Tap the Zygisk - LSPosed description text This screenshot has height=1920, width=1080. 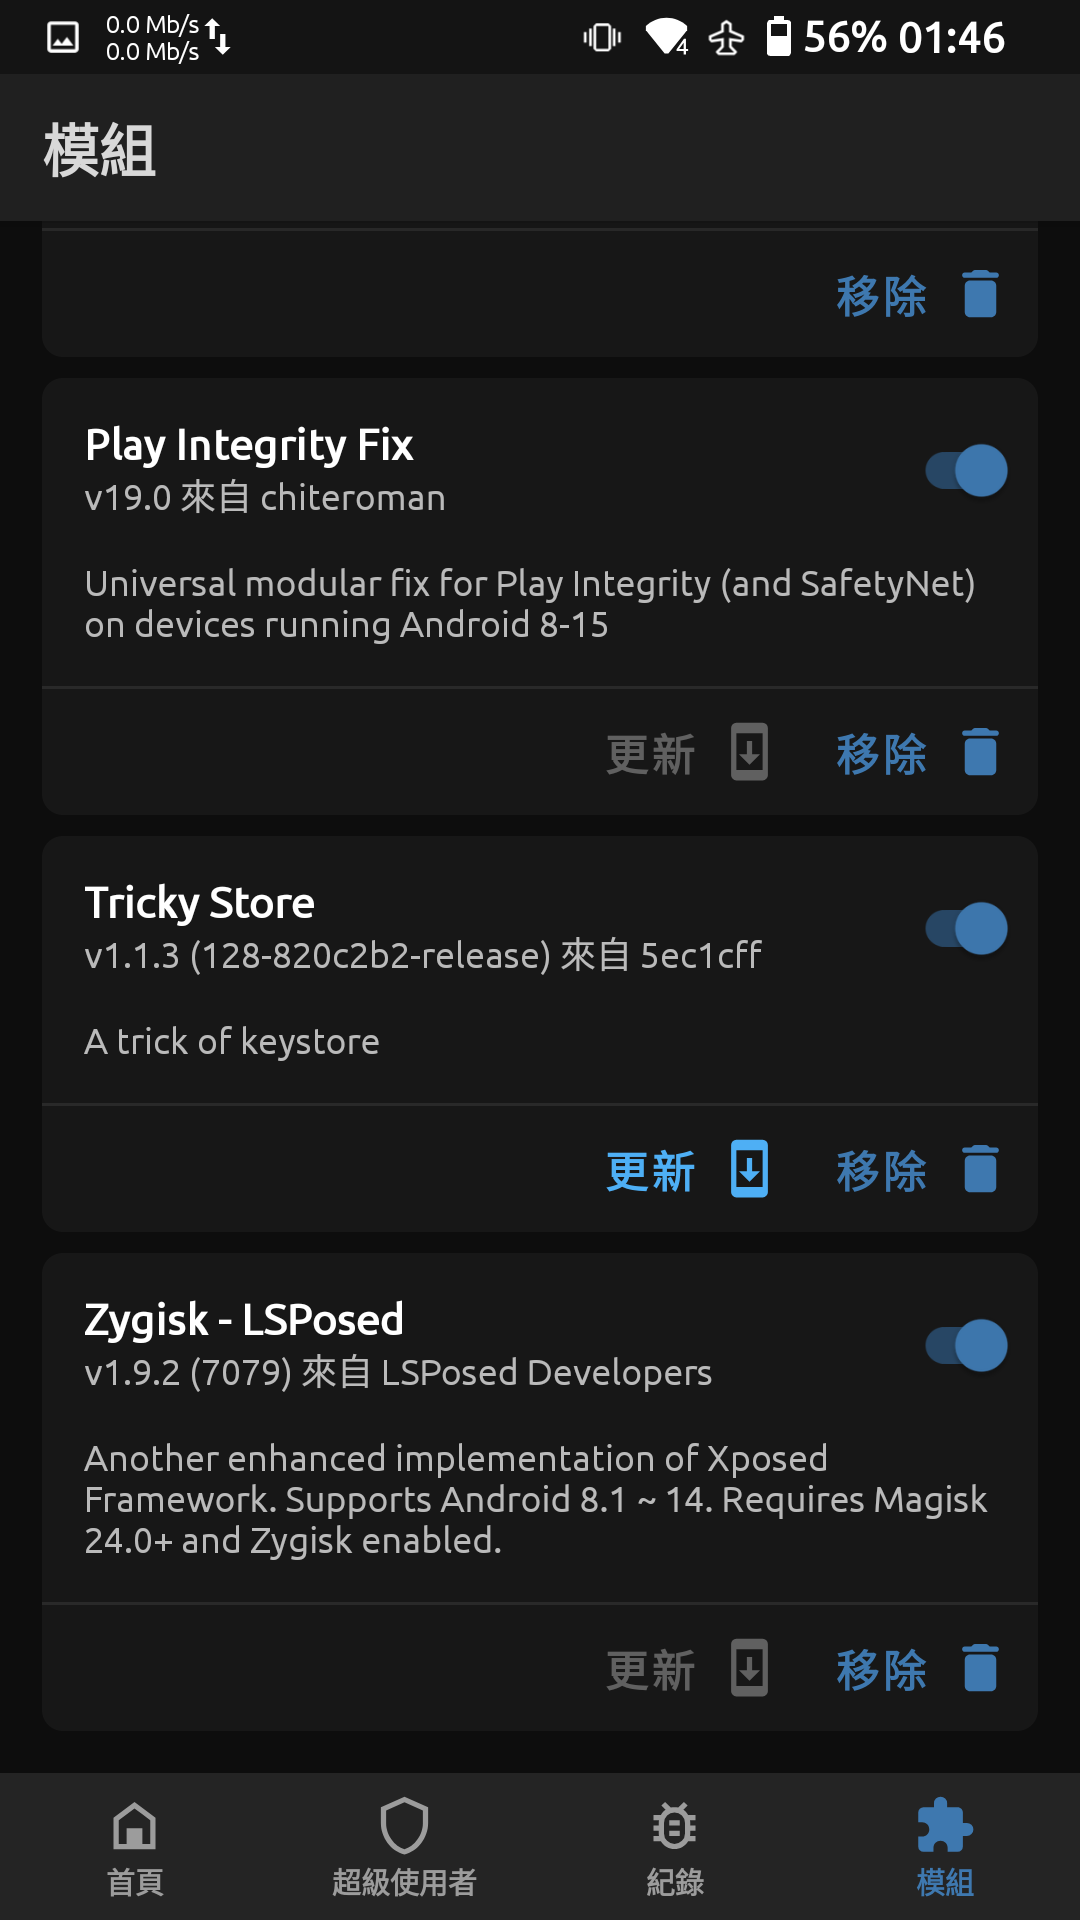[x=535, y=1499]
